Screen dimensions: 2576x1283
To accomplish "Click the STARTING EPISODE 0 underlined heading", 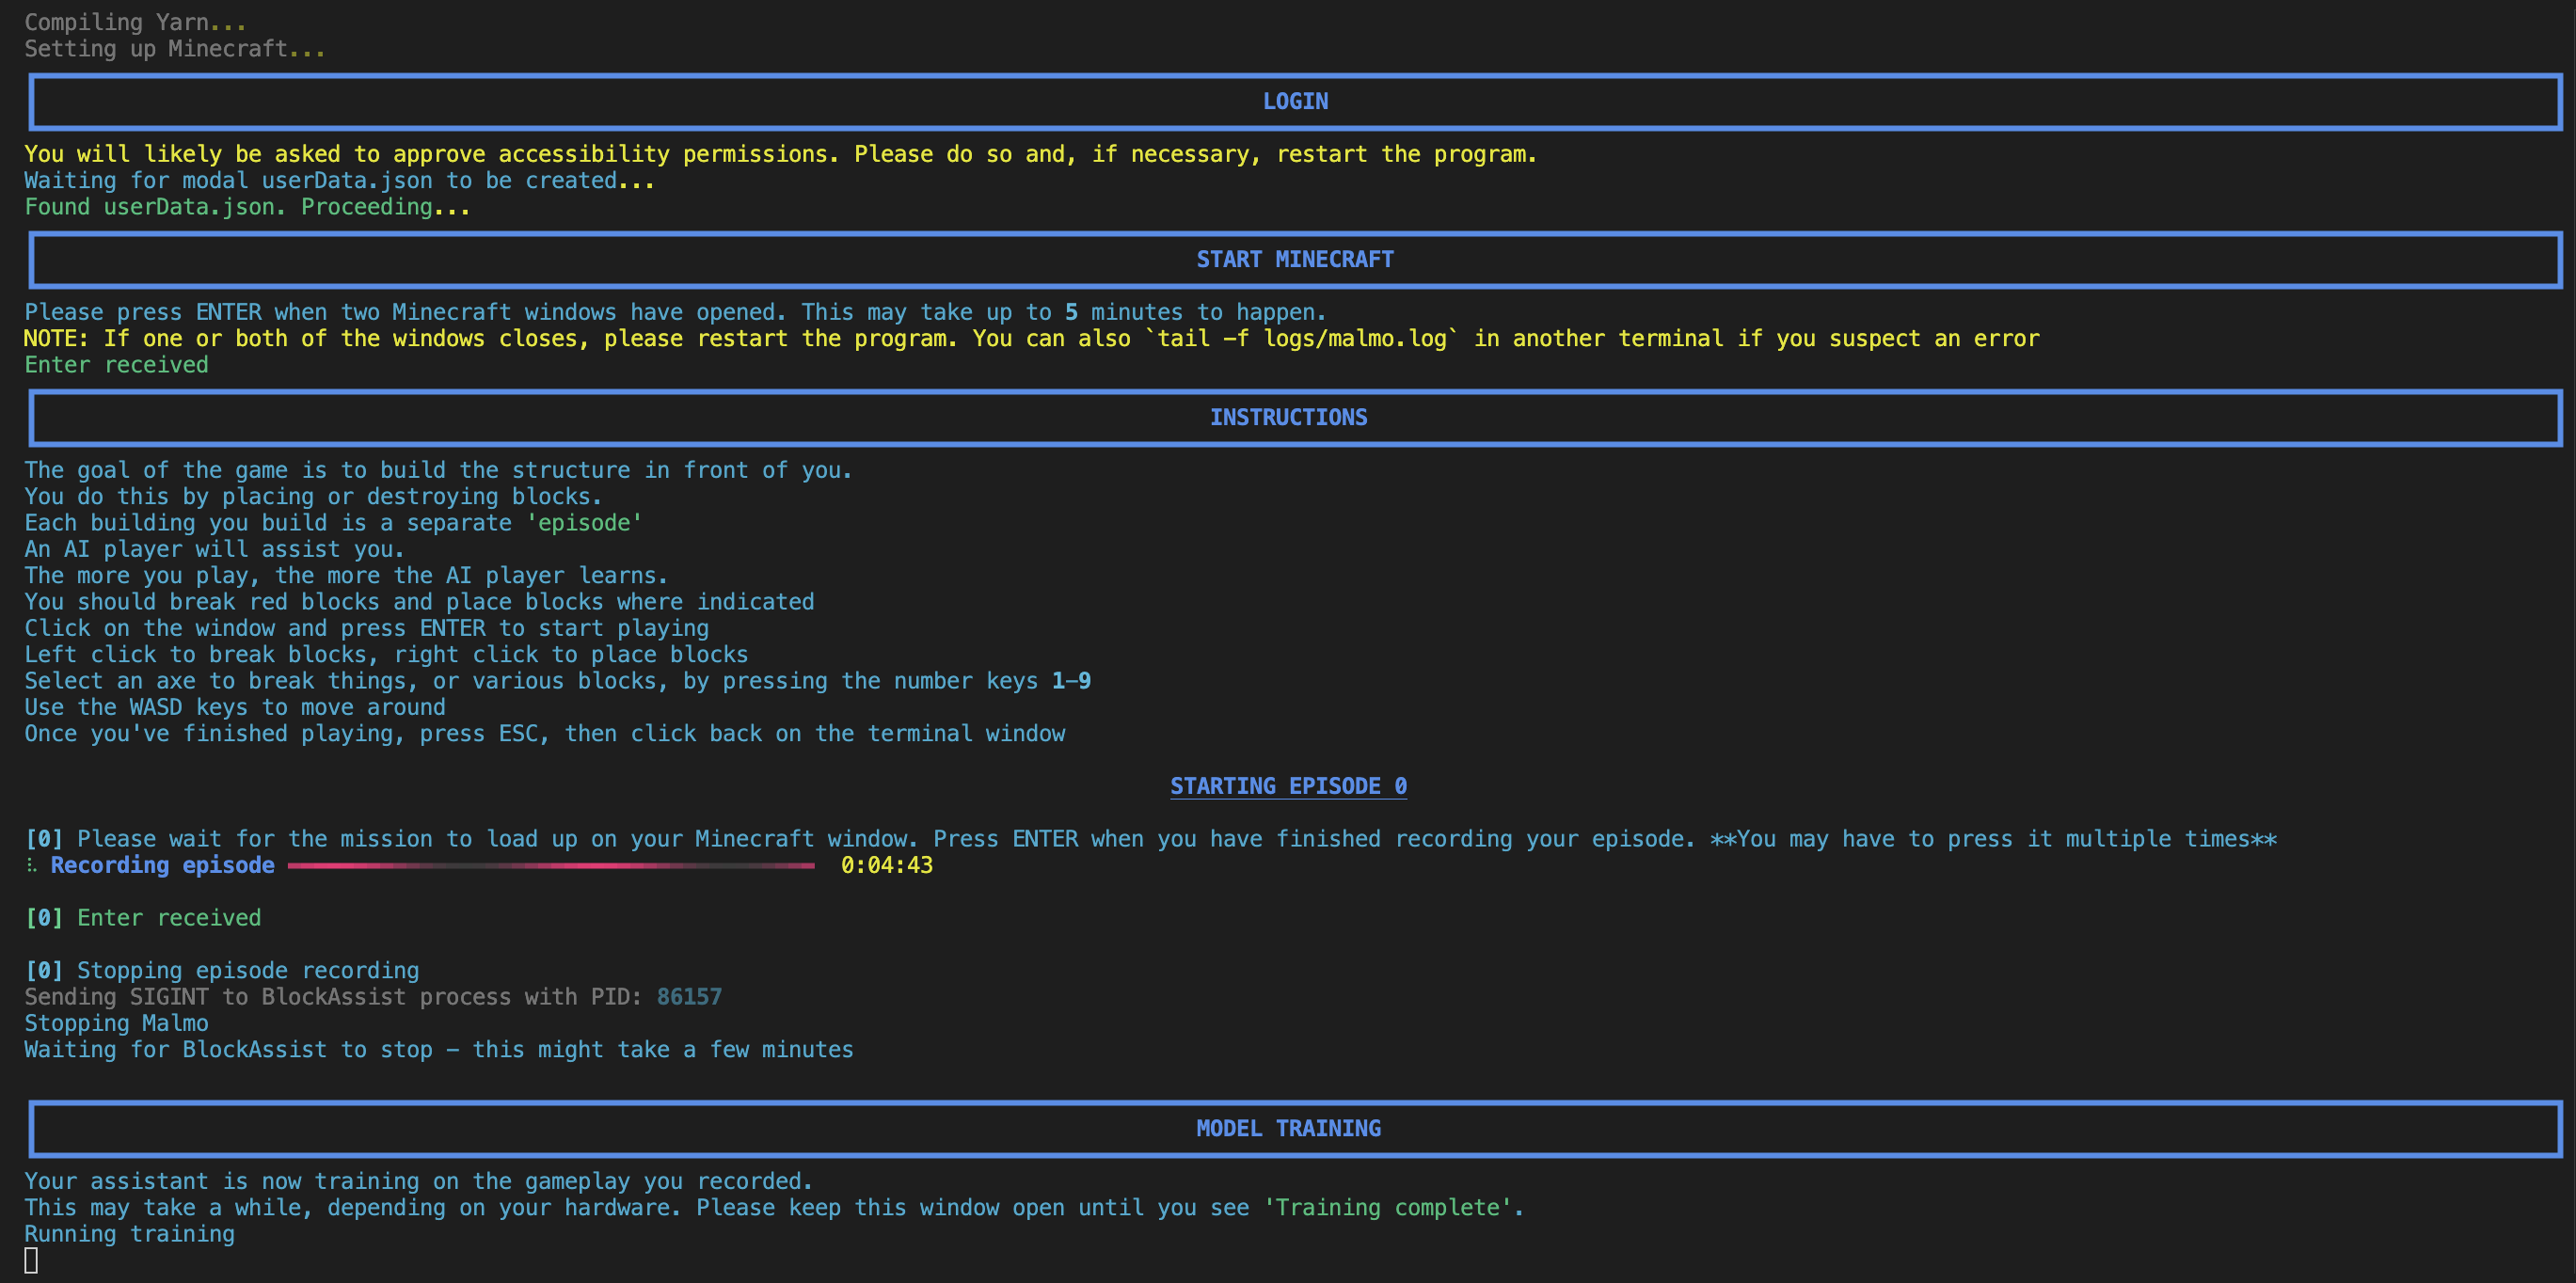I will (x=1288, y=786).
